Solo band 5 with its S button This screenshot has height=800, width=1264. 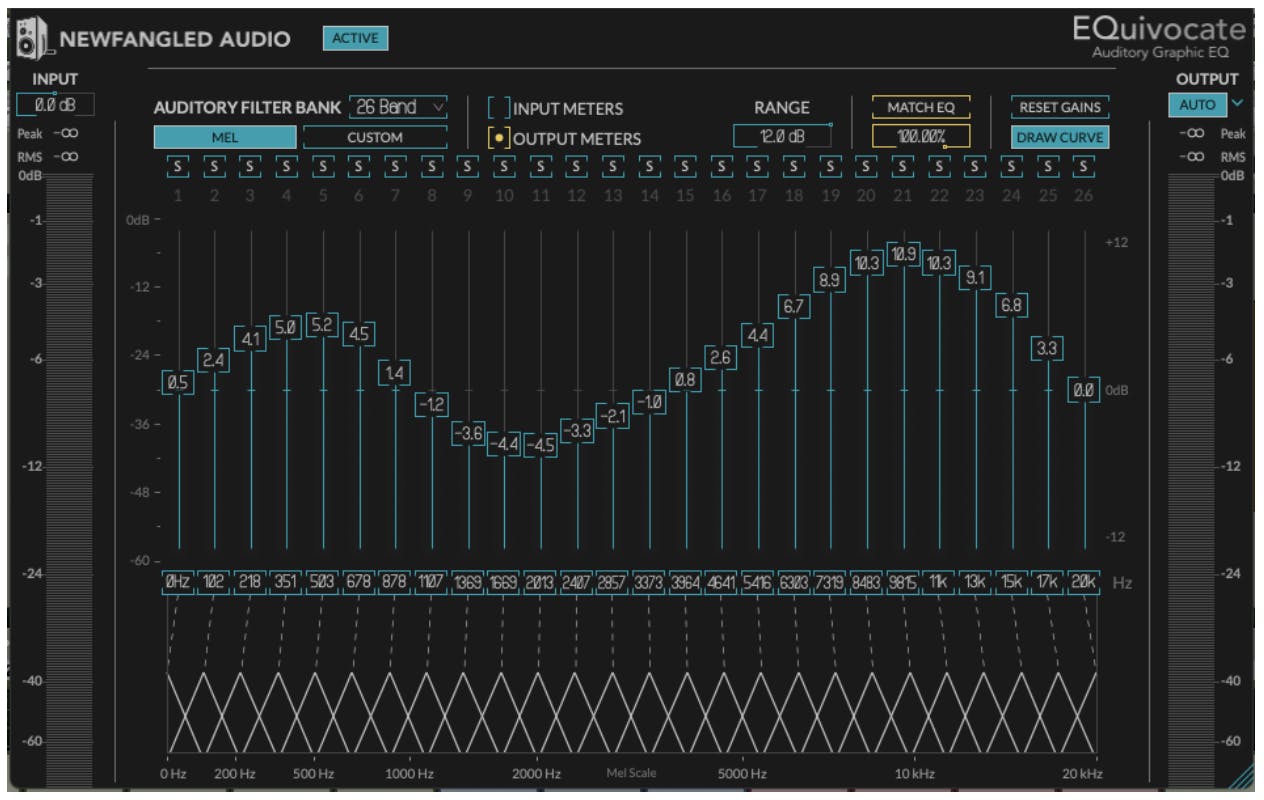323,166
